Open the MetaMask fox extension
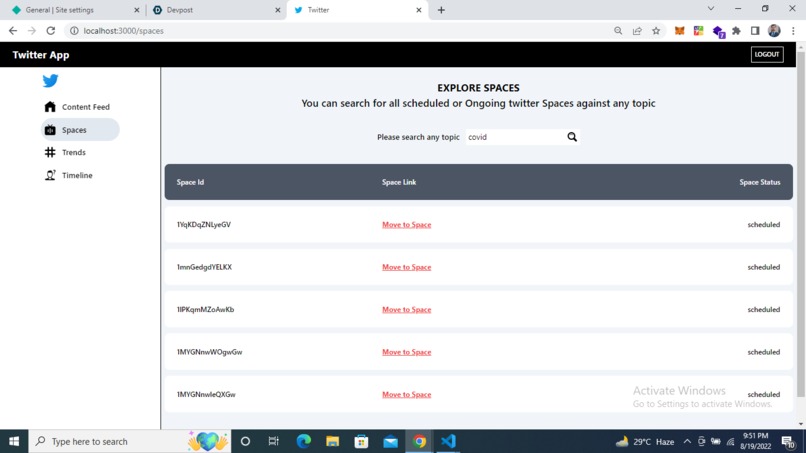This screenshot has height=453, width=806. [680, 31]
